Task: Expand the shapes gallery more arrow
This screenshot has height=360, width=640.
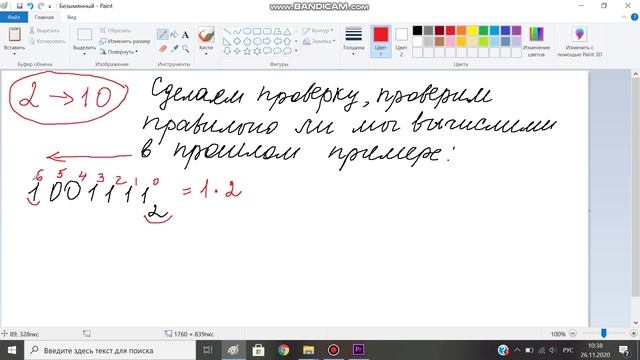Action: 296,51
